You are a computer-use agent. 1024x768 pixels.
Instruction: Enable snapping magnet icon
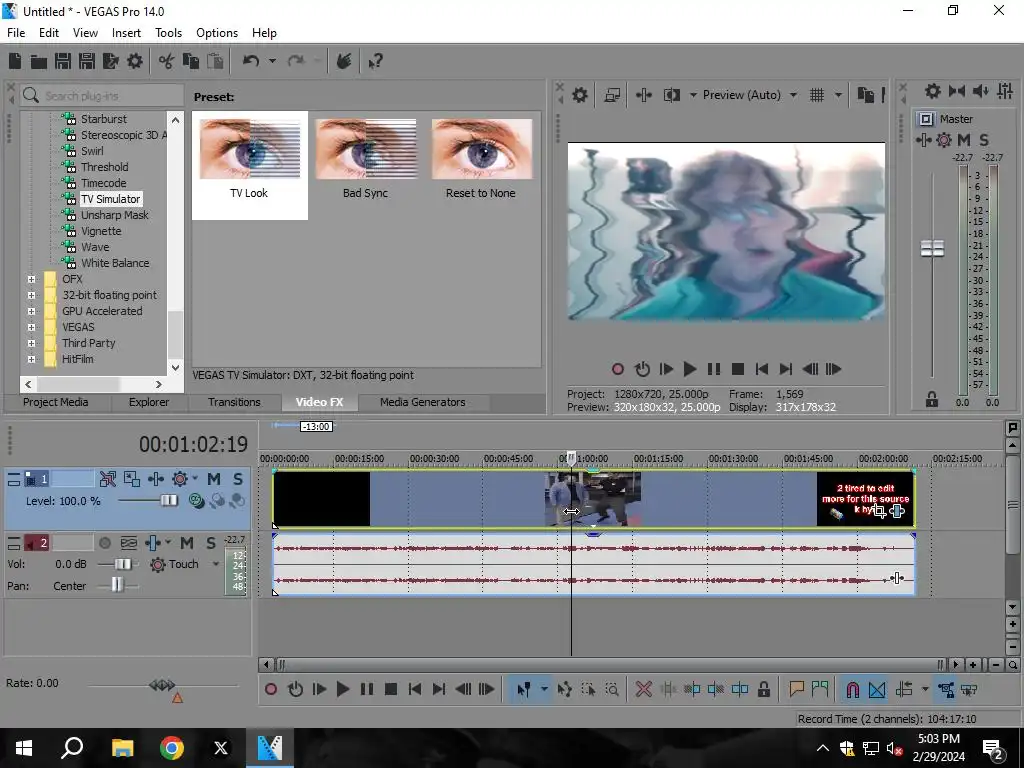tap(853, 689)
